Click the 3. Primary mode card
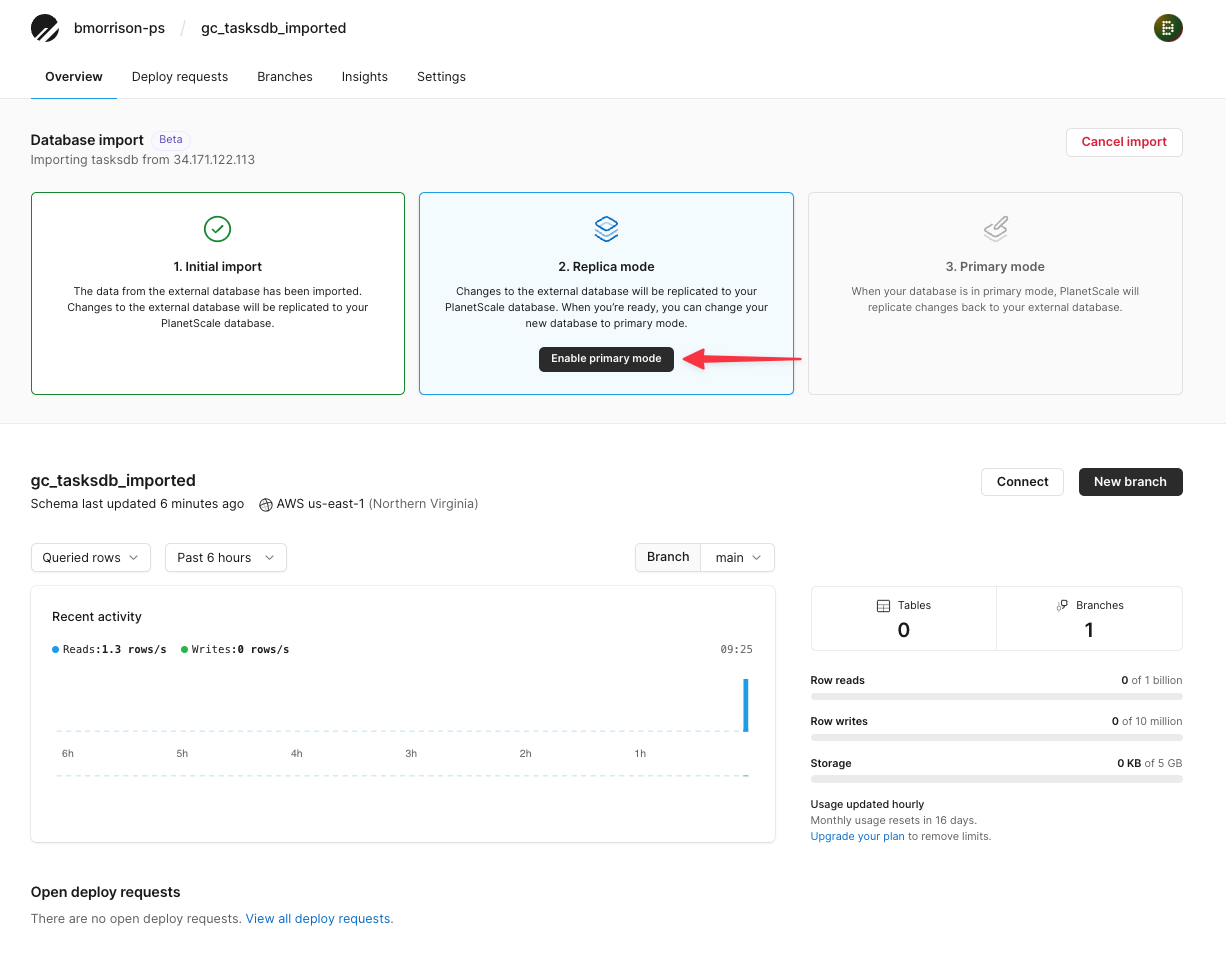1226x973 pixels. (995, 294)
